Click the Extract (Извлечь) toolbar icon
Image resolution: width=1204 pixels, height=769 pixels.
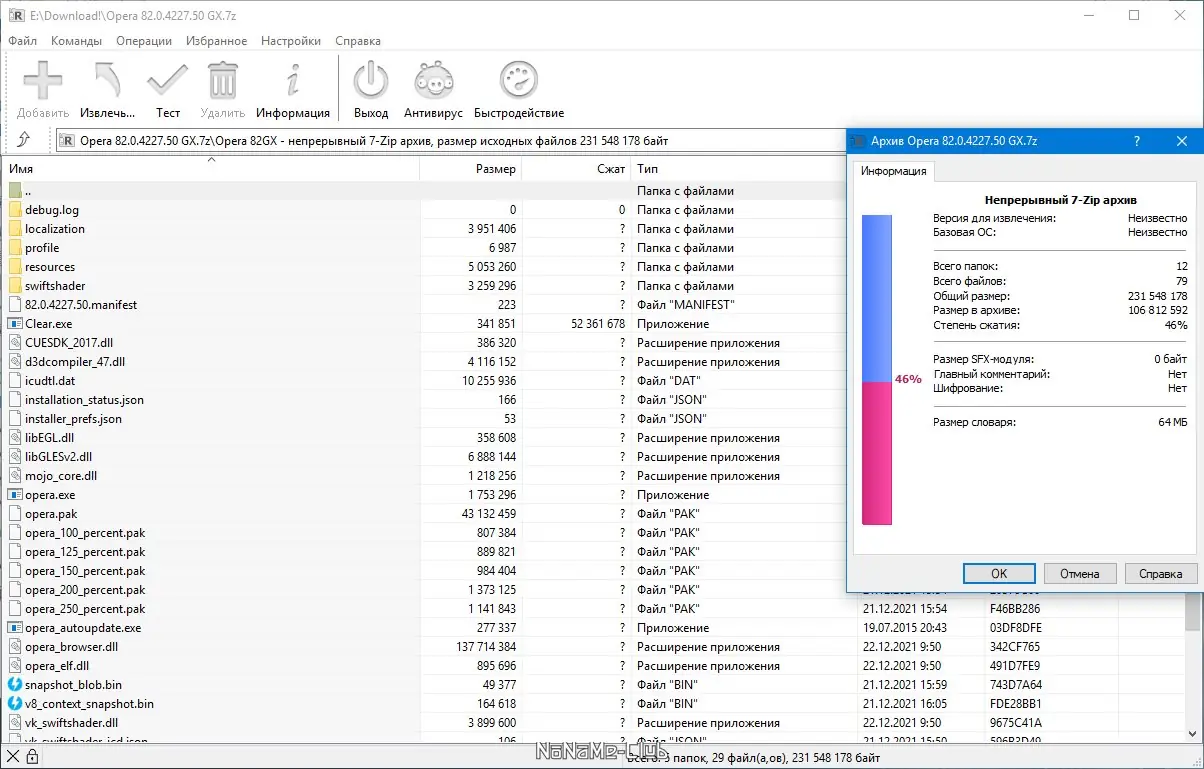pos(107,80)
